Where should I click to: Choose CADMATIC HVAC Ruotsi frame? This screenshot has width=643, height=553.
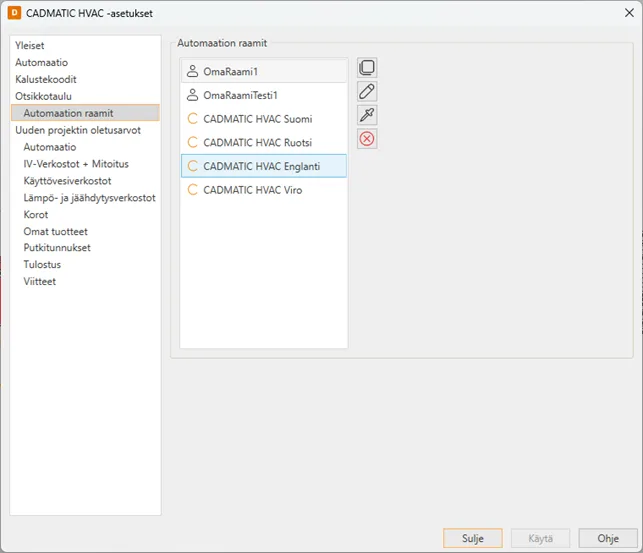pyautogui.click(x=257, y=142)
